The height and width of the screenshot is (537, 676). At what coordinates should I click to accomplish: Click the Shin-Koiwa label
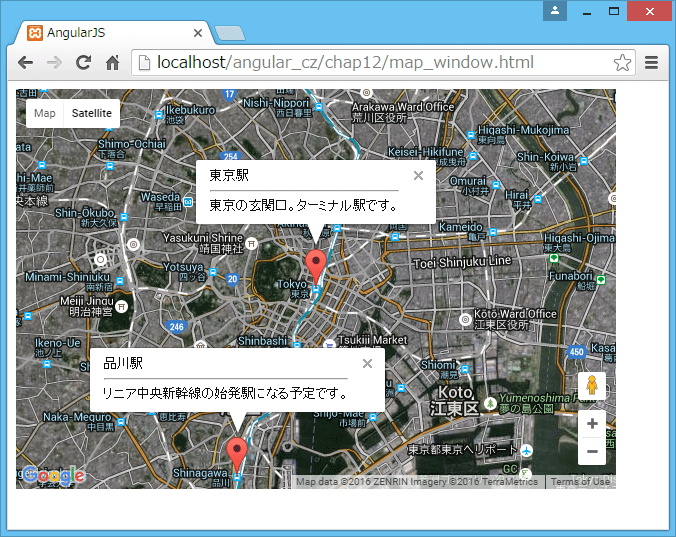pos(545,156)
